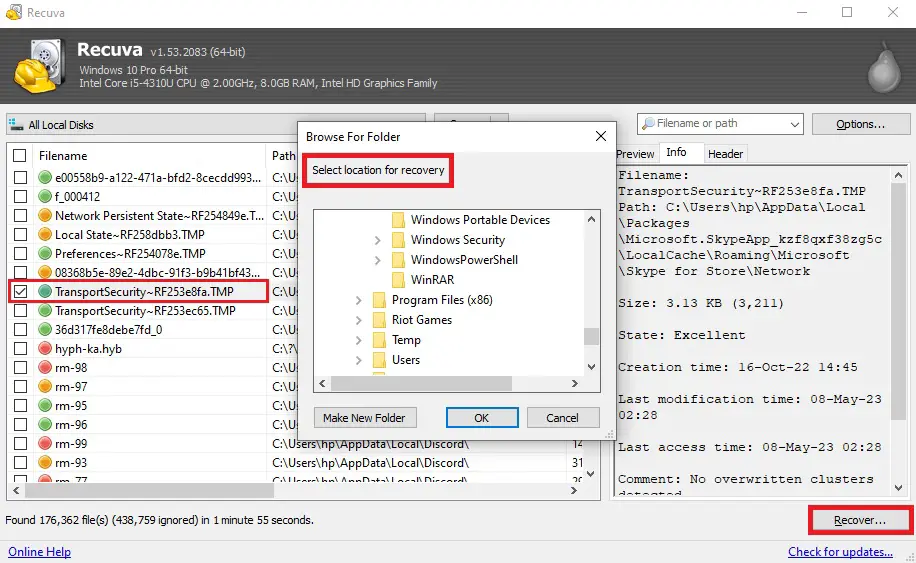Viewport: 916px width, 563px height.
Task: Expand the Users folder tree node
Action: pyautogui.click(x=358, y=360)
